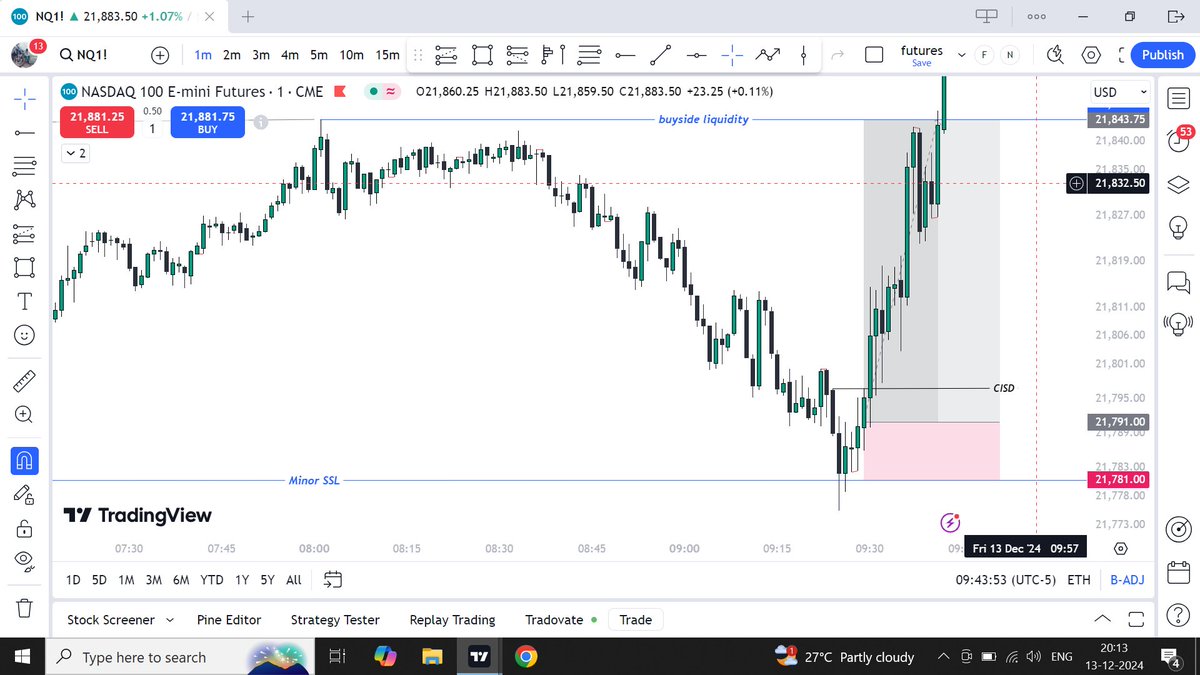Toggle stay in drawing mode pencil-lock
Viewport: 1200px width, 675px height.
[26, 493]
